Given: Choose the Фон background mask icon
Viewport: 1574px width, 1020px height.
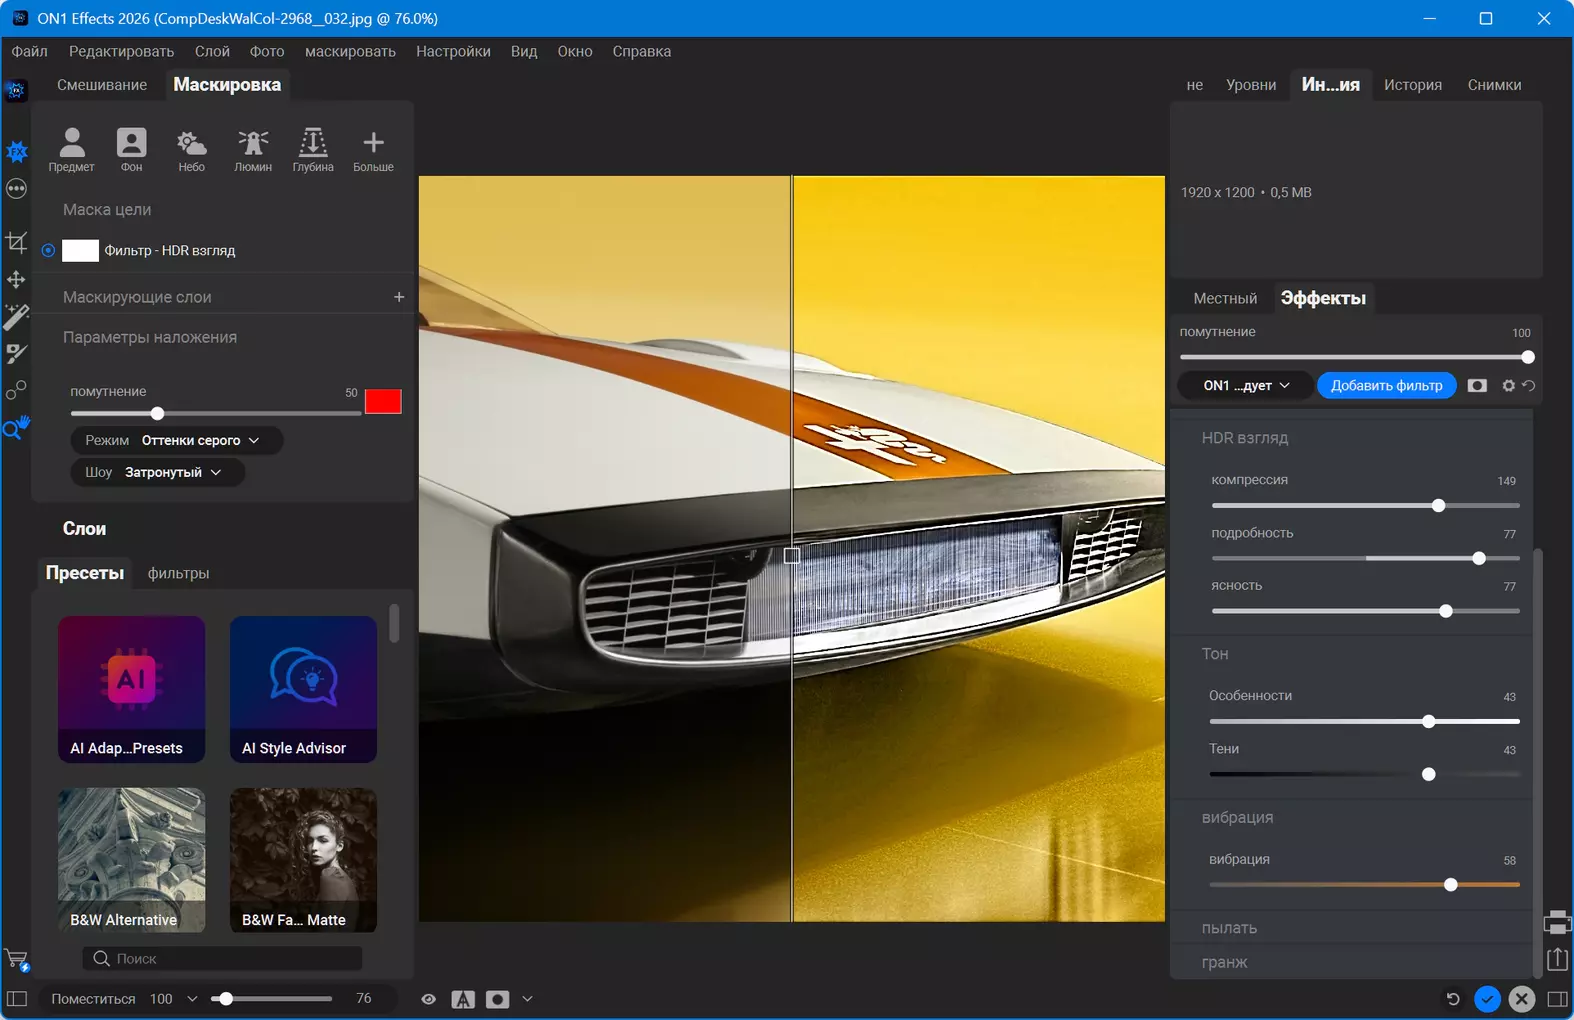Looking at the screenshot, I should tap(131, 149).
